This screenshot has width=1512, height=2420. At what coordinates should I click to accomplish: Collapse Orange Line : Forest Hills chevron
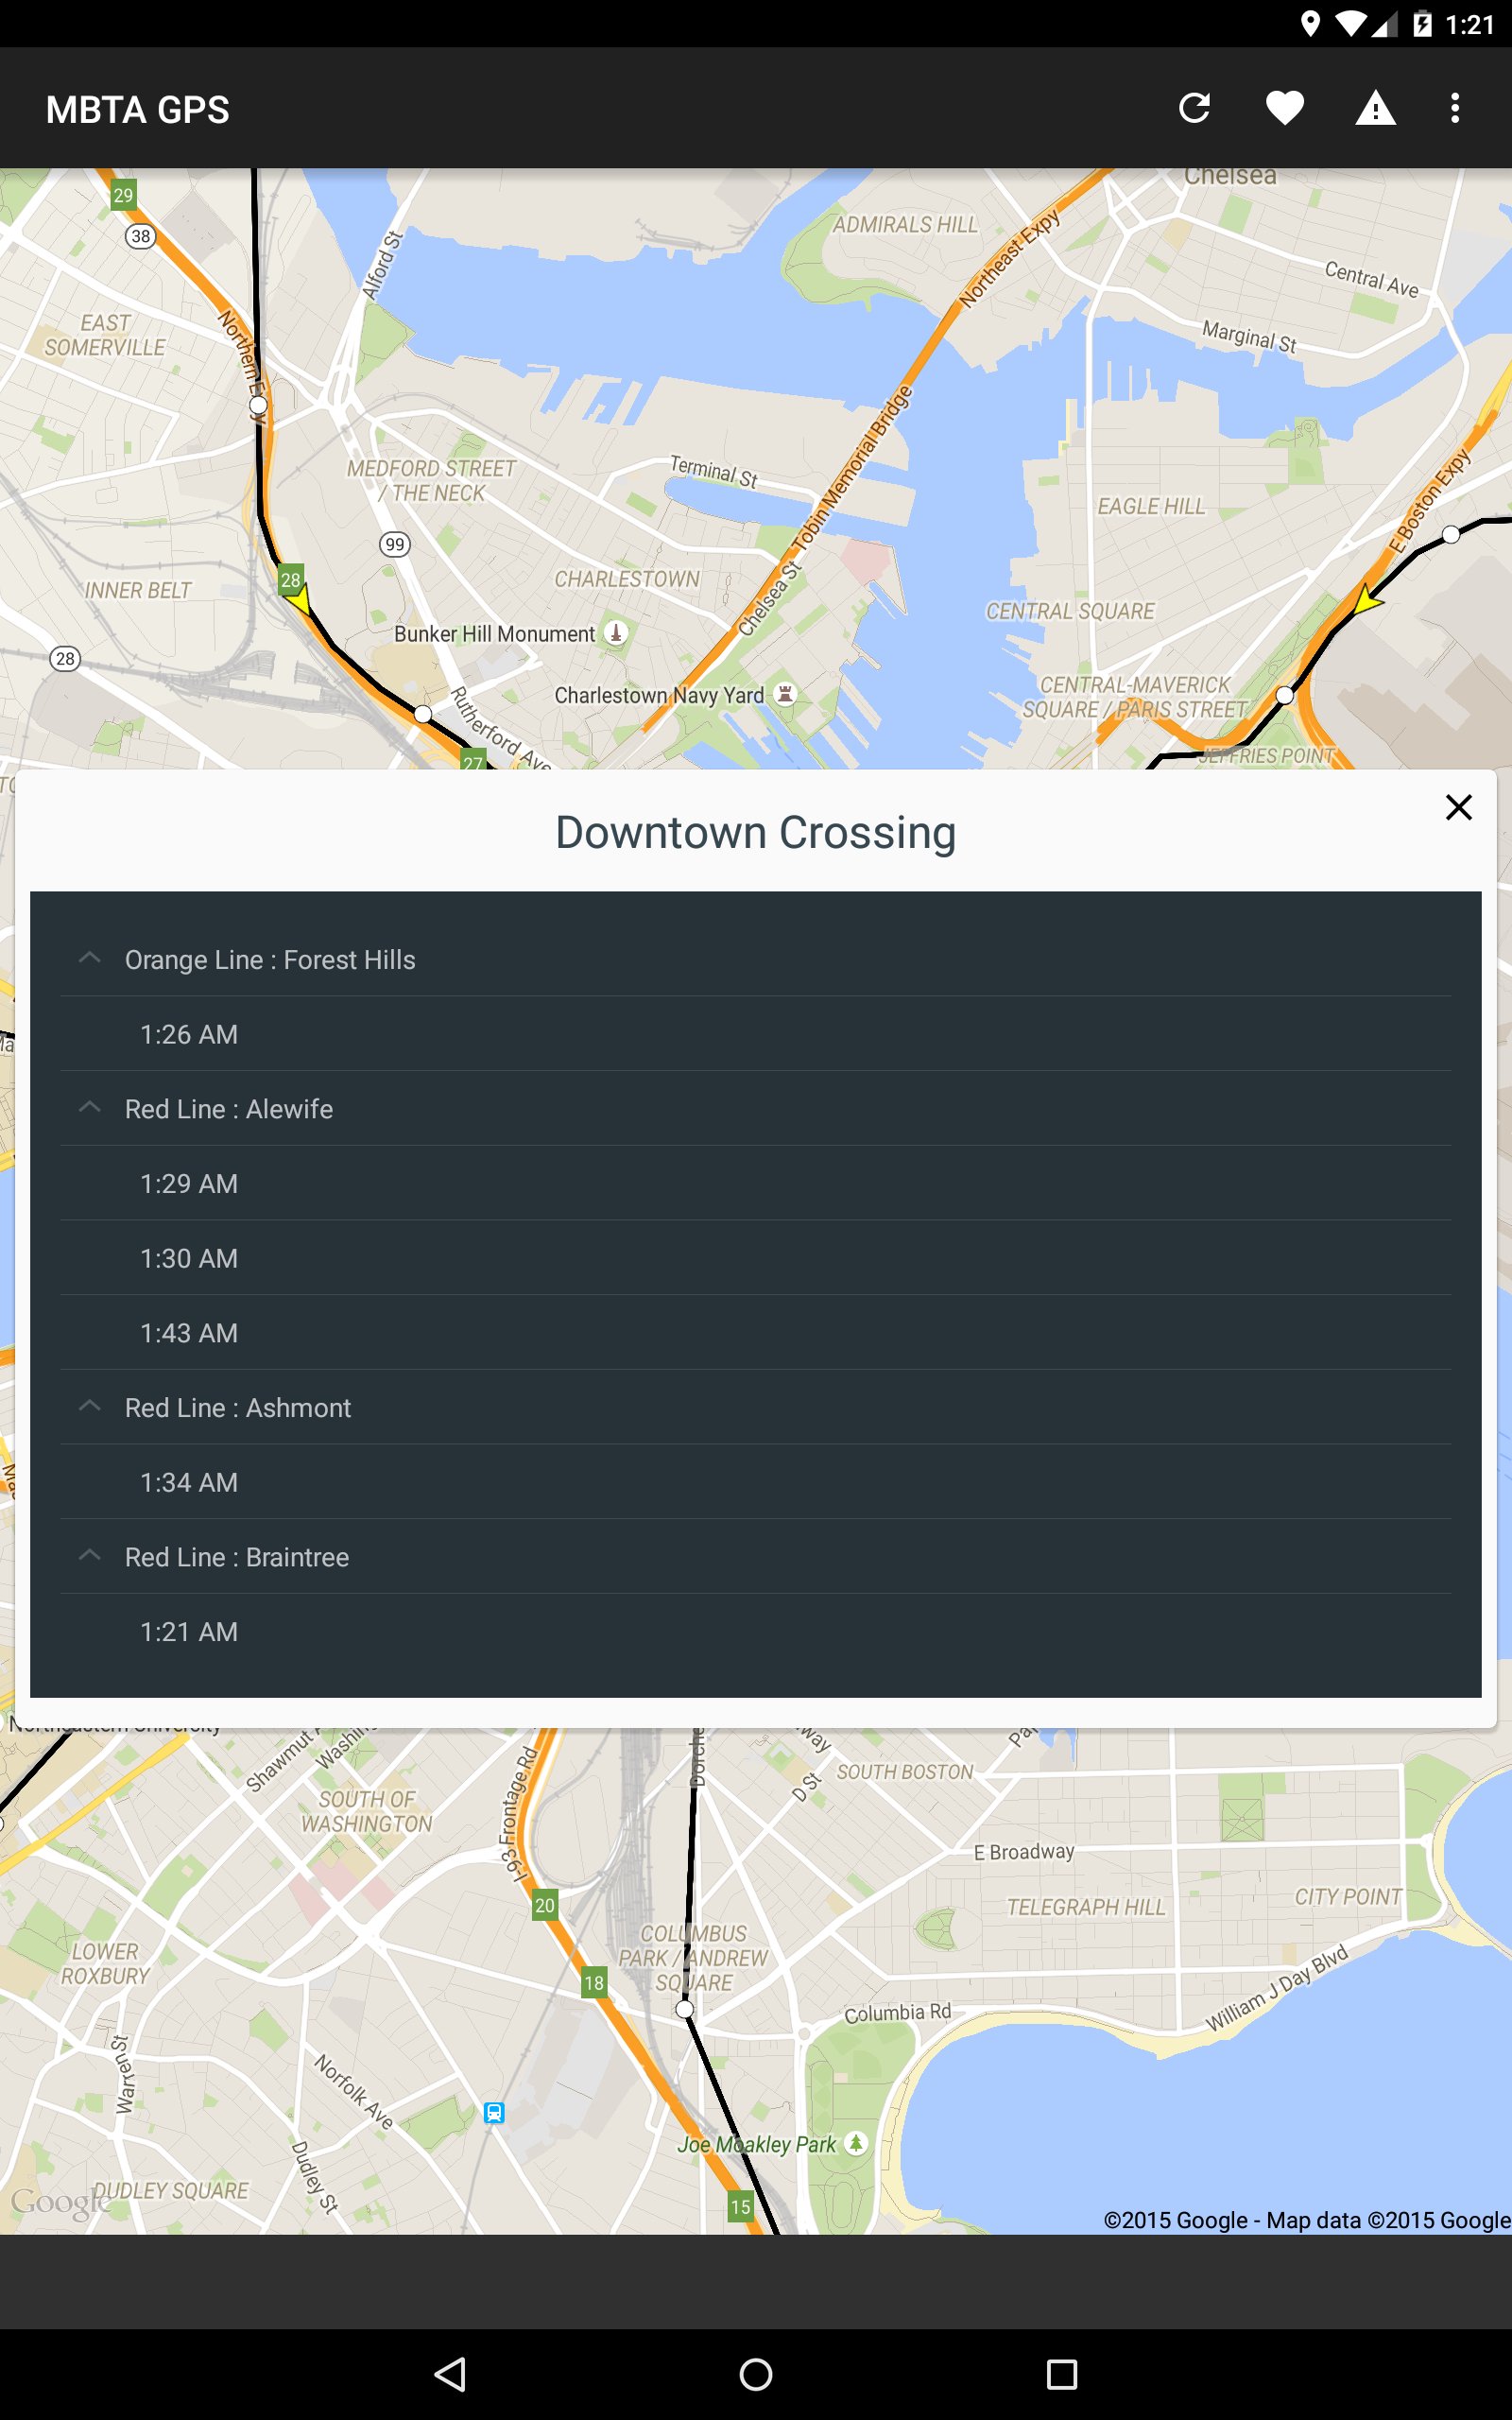point(90,959)
